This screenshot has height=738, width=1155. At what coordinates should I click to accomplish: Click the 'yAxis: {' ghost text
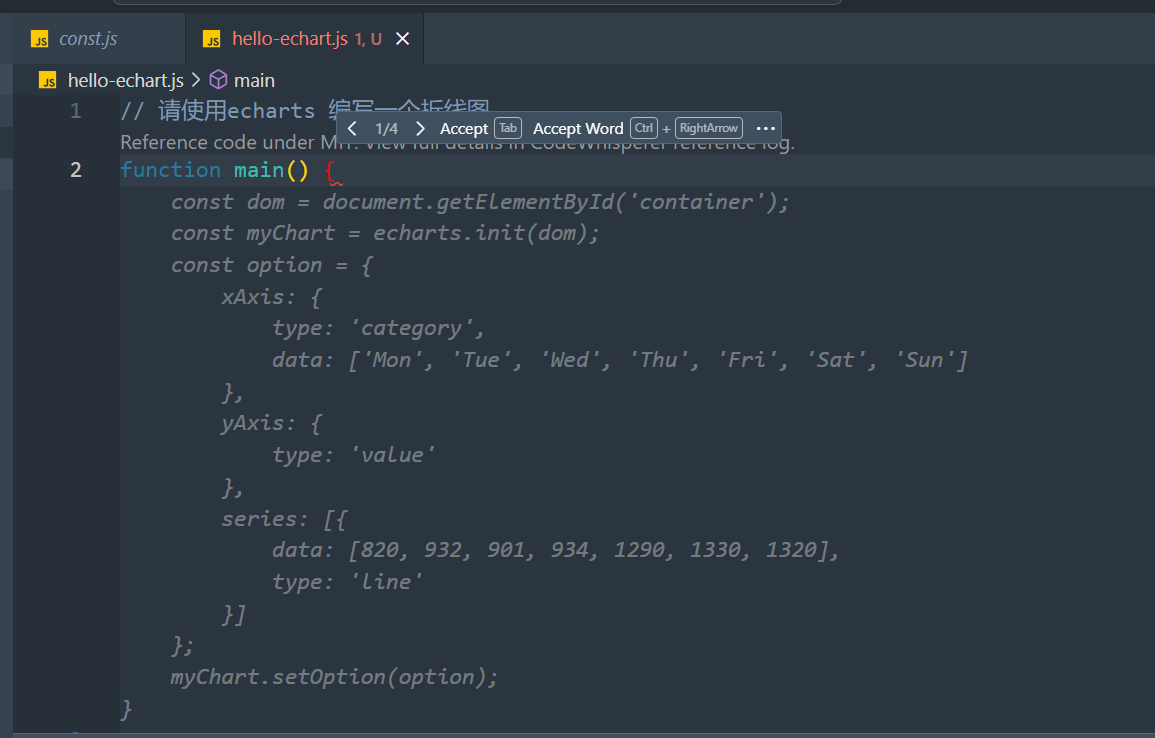coord(272,424)
